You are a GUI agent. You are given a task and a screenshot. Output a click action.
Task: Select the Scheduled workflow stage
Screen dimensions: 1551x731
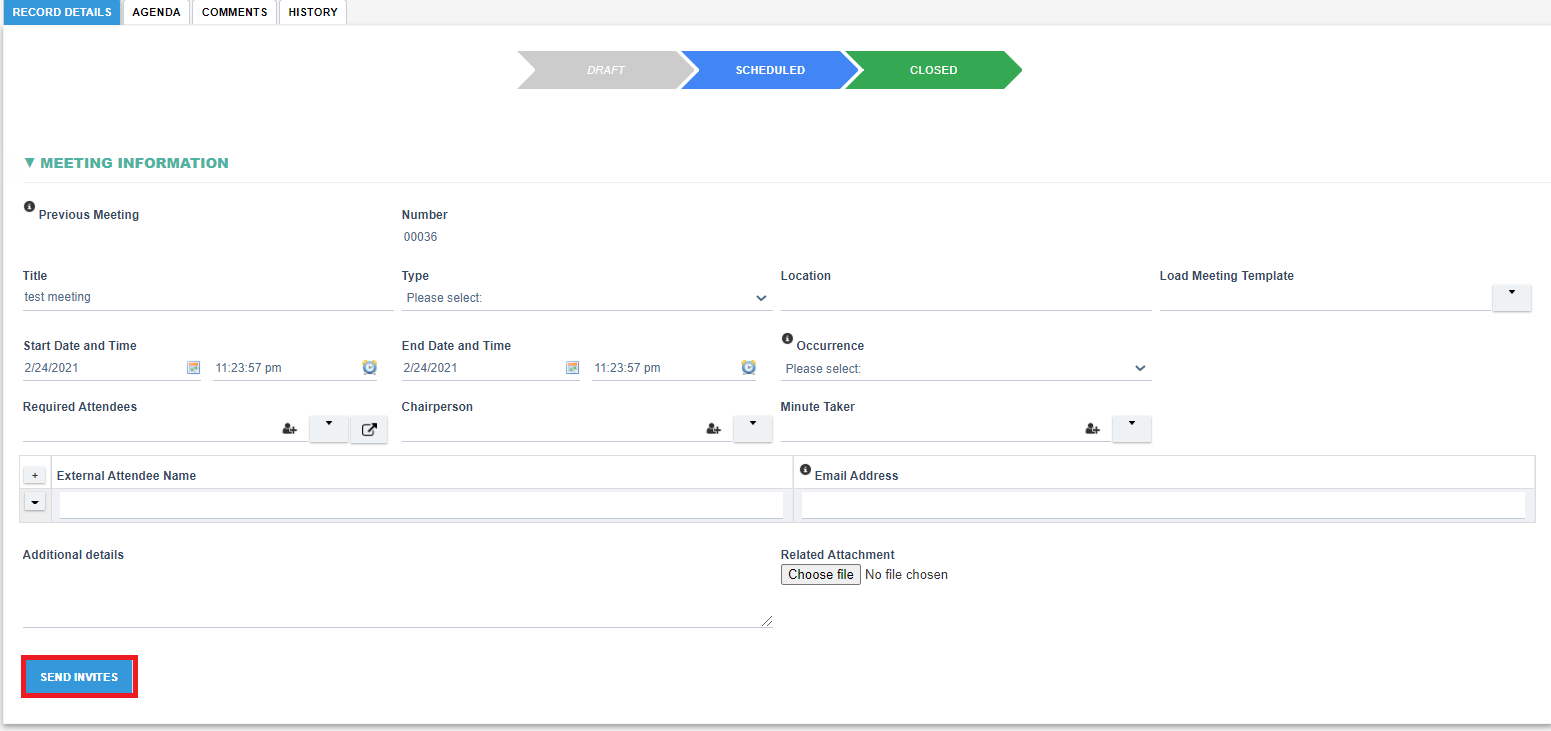click(770, 71)
